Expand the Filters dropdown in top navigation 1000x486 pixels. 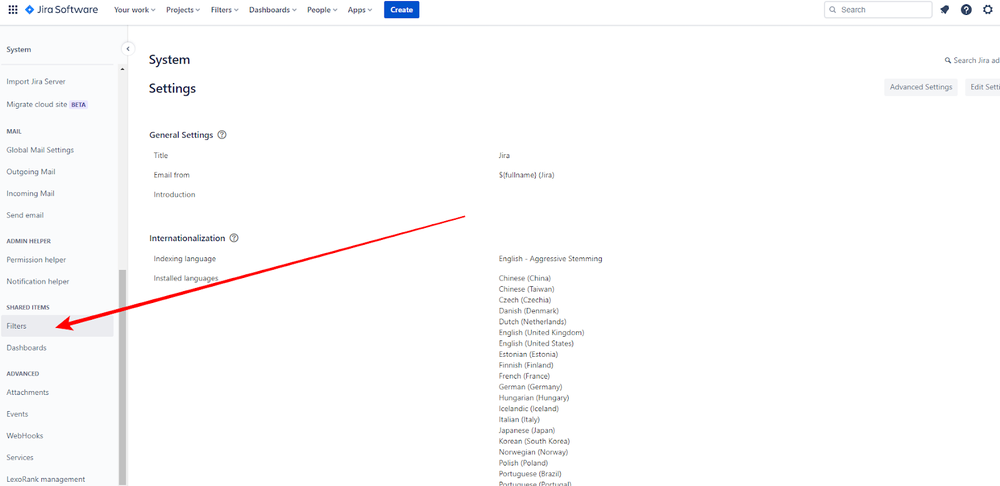[225, 10]
